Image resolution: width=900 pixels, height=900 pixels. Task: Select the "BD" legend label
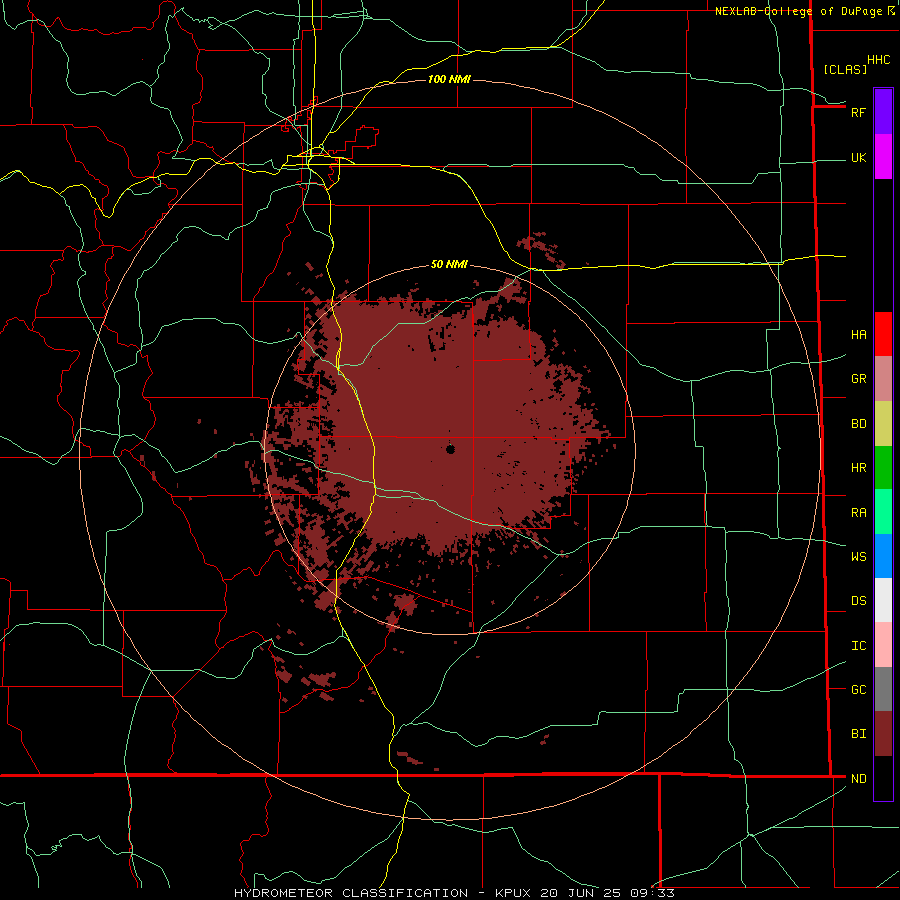click(x=858, y=424)
